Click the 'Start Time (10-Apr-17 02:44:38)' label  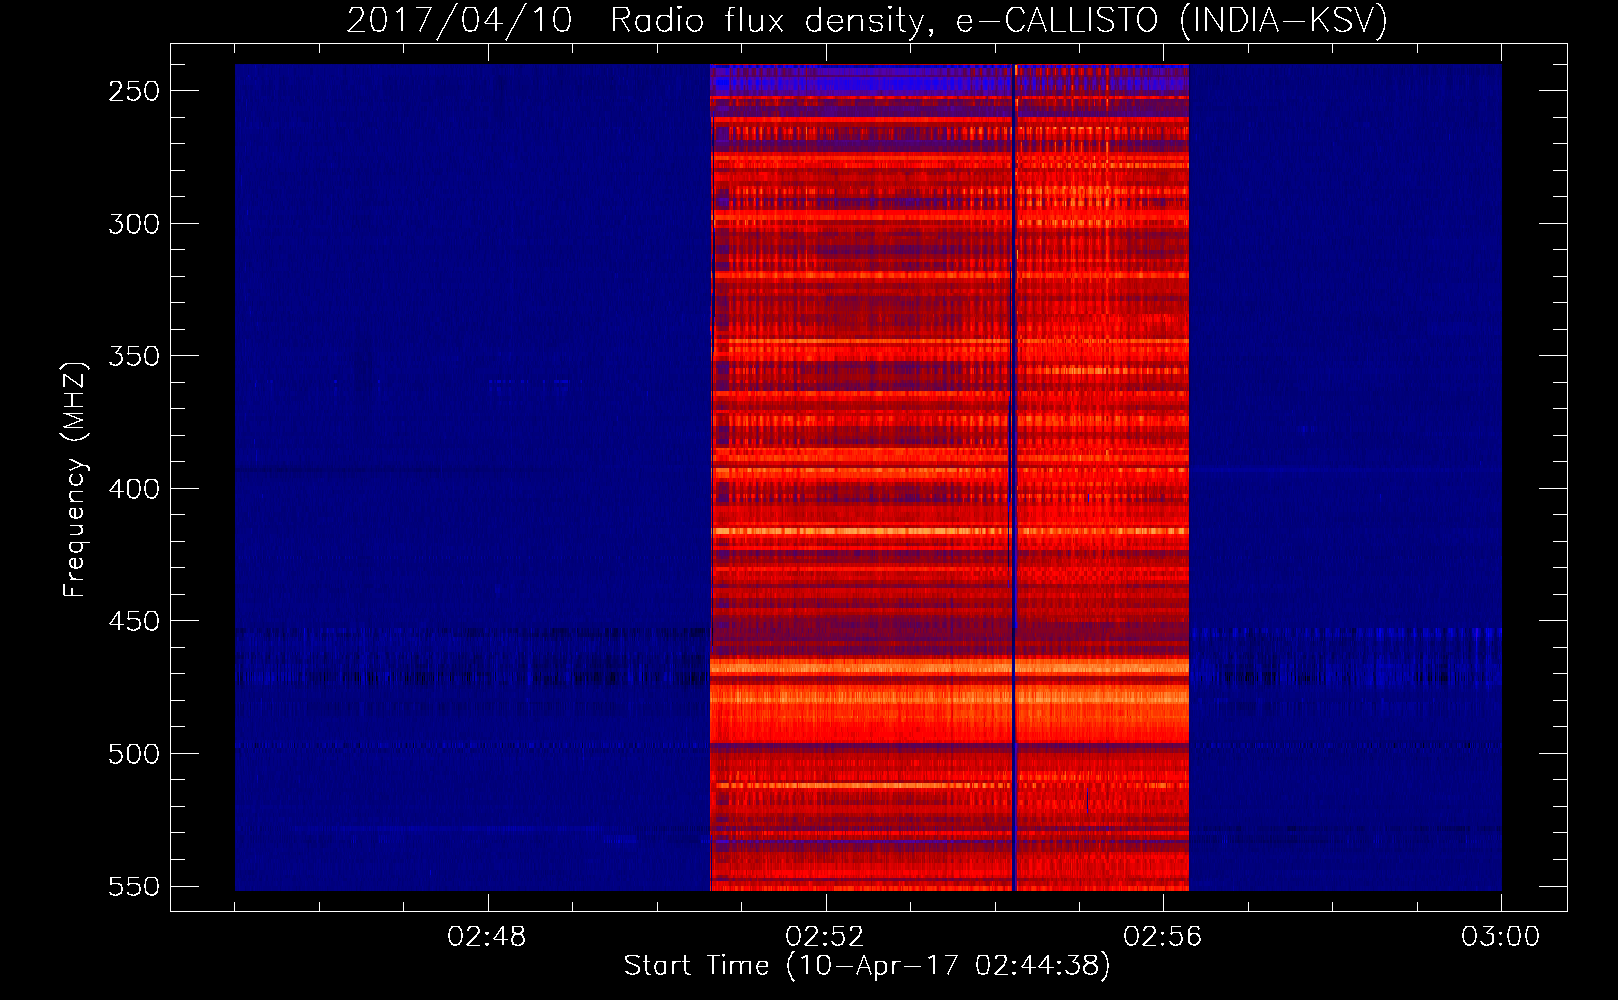[x=867, y=966]
